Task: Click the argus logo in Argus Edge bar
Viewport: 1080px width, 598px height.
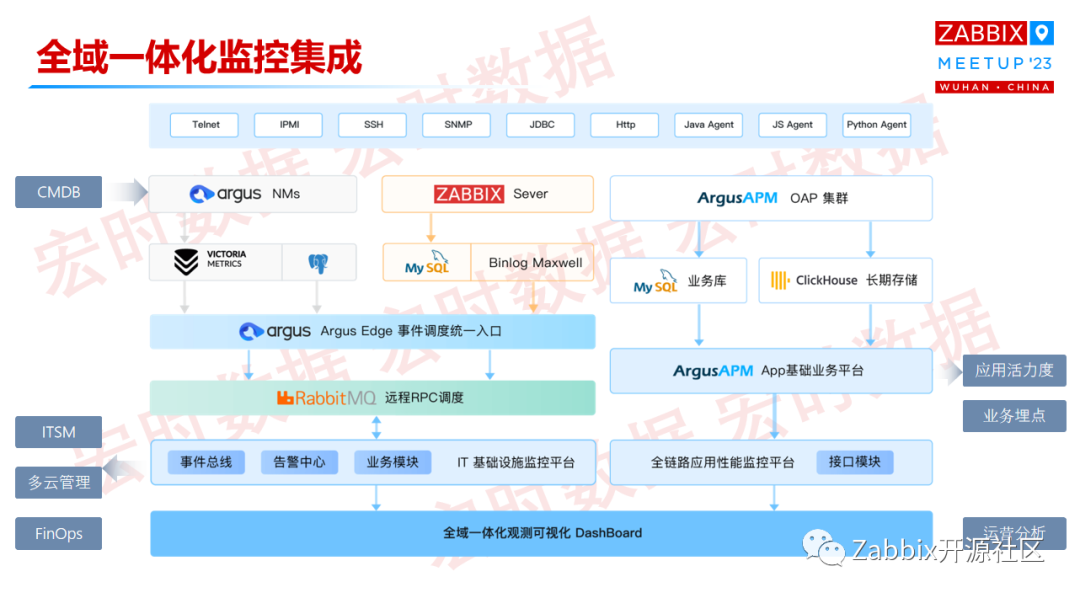Action: (275, 331)
